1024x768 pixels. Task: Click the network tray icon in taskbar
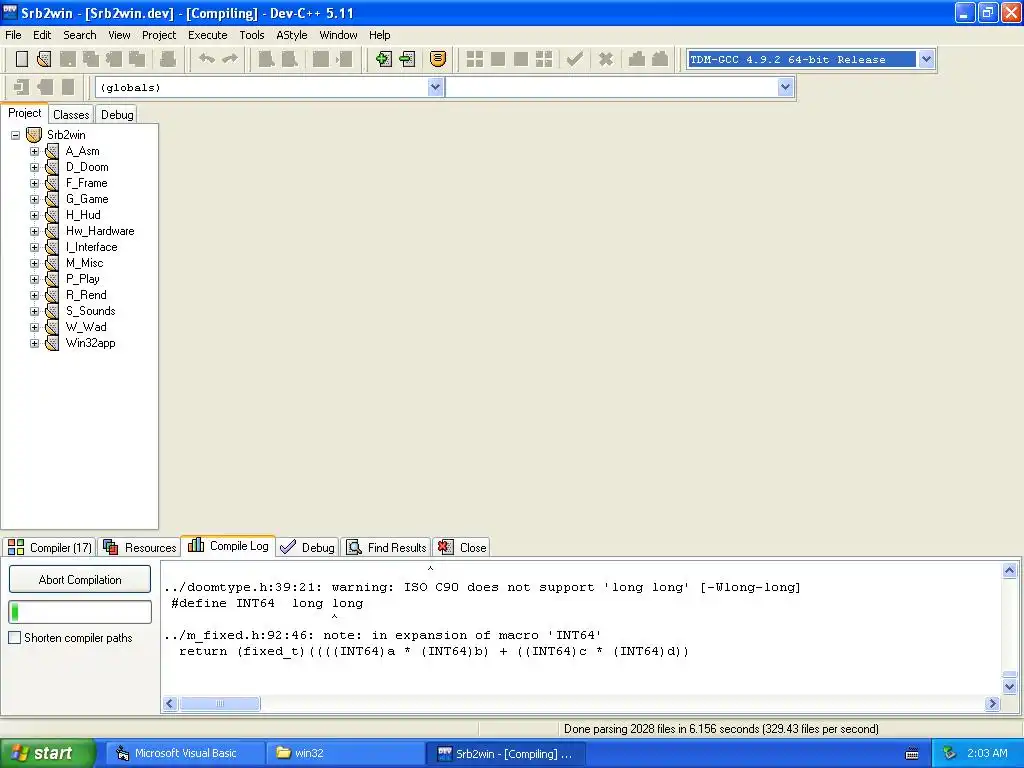(950, 753)
